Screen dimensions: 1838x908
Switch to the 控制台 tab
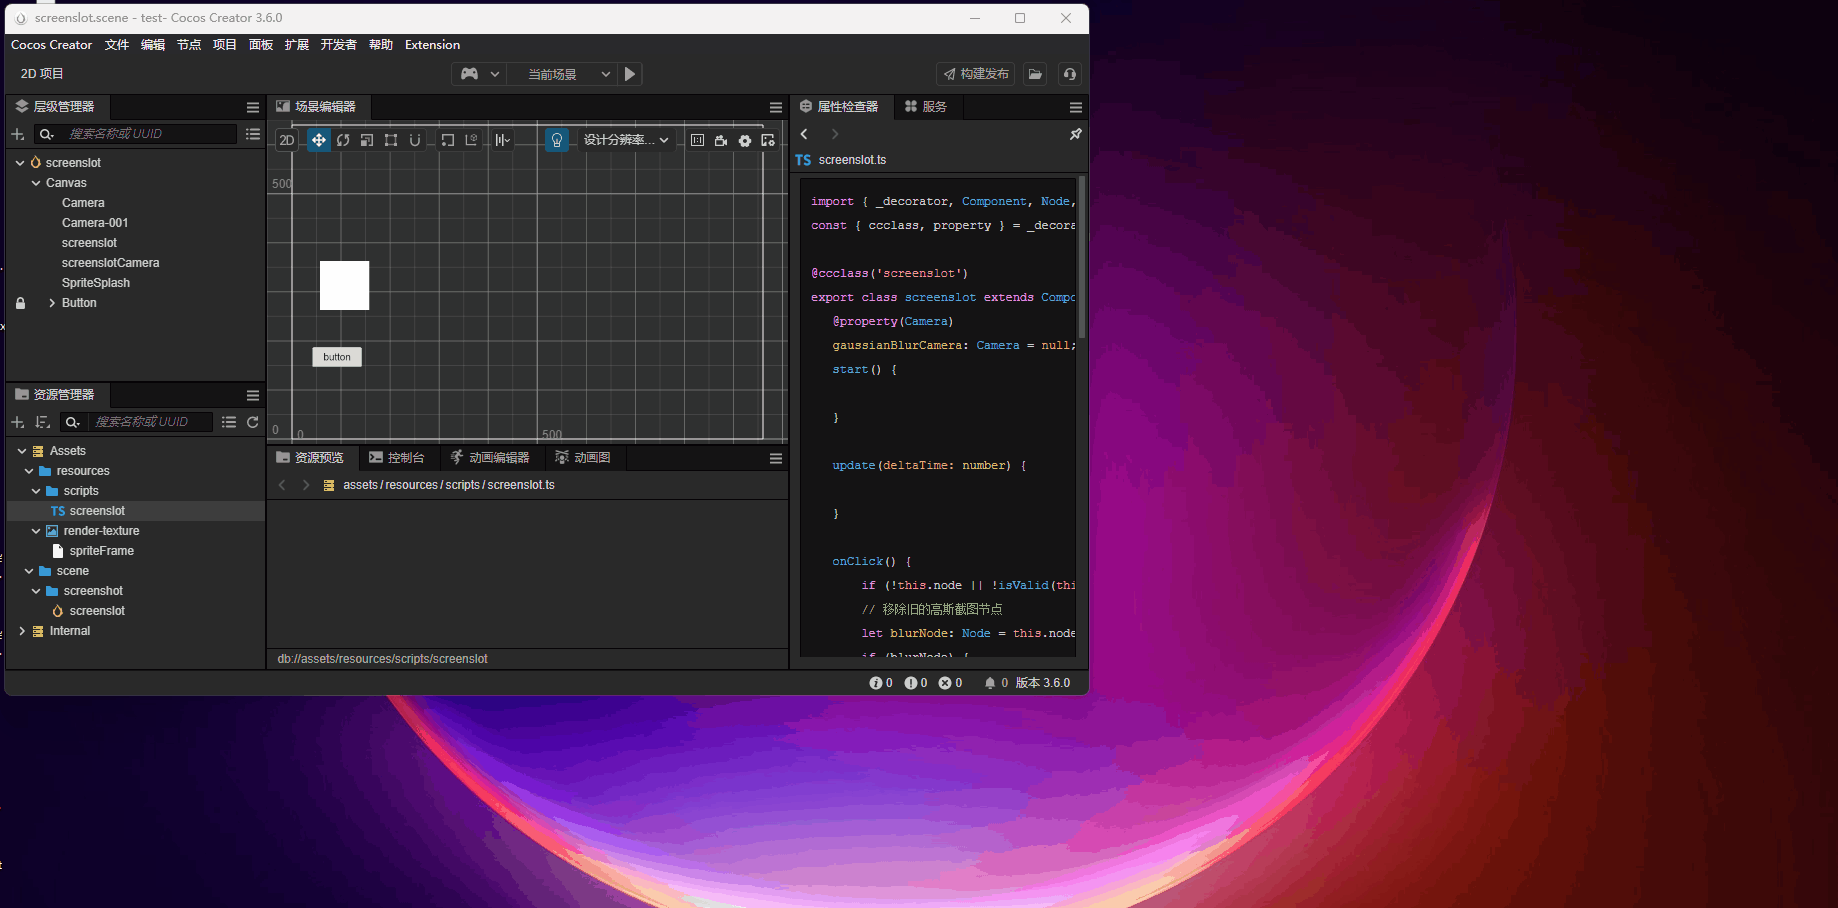click(x=397, y=458)
